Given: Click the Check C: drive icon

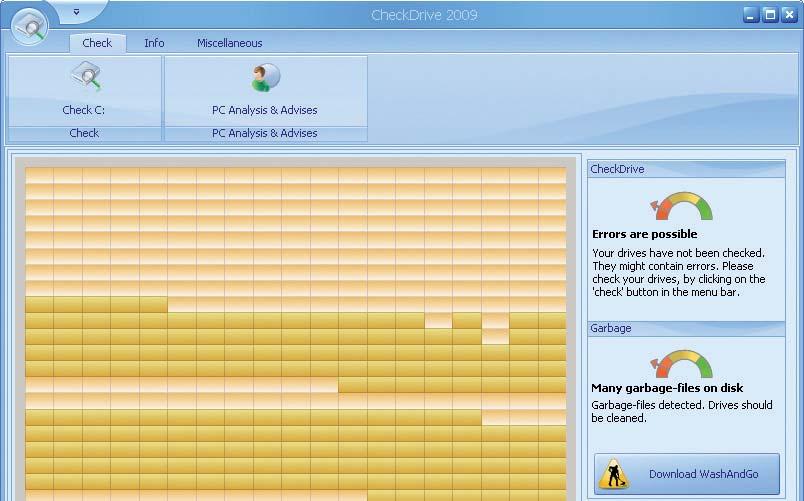Looking at the screenshot, I should click(x=86, y=76).
